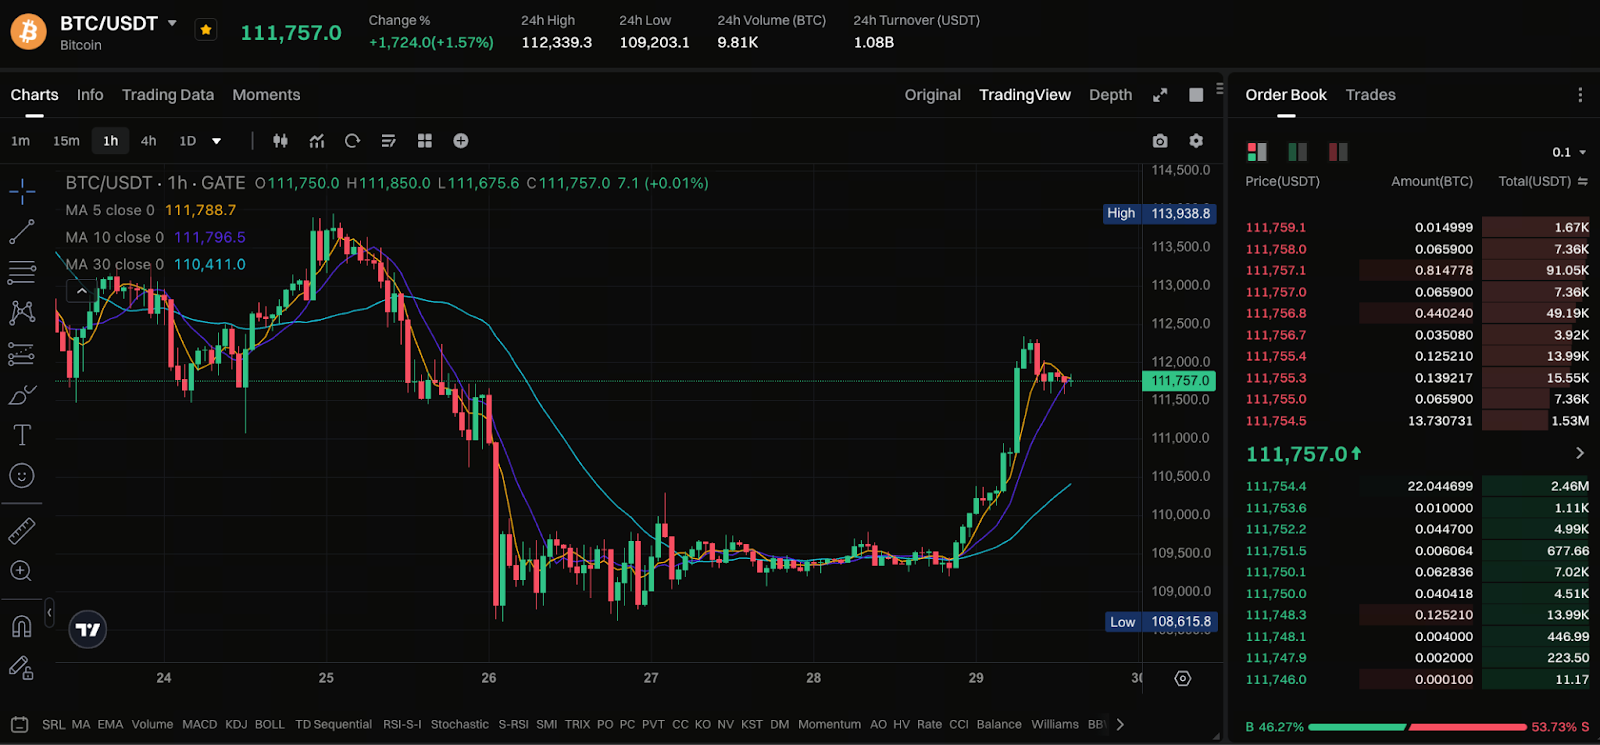Show both bids and asks view
Image resolution: width=1600 pixels, height=745 pixels.
coord(1257,152)
